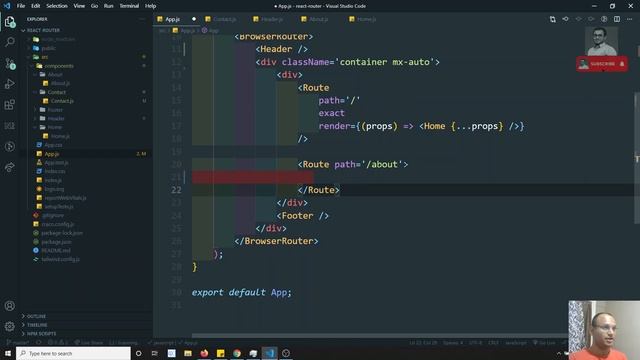Collapse the About folder
This screenshot has width=640, height=360.
(x=55, y=75)
